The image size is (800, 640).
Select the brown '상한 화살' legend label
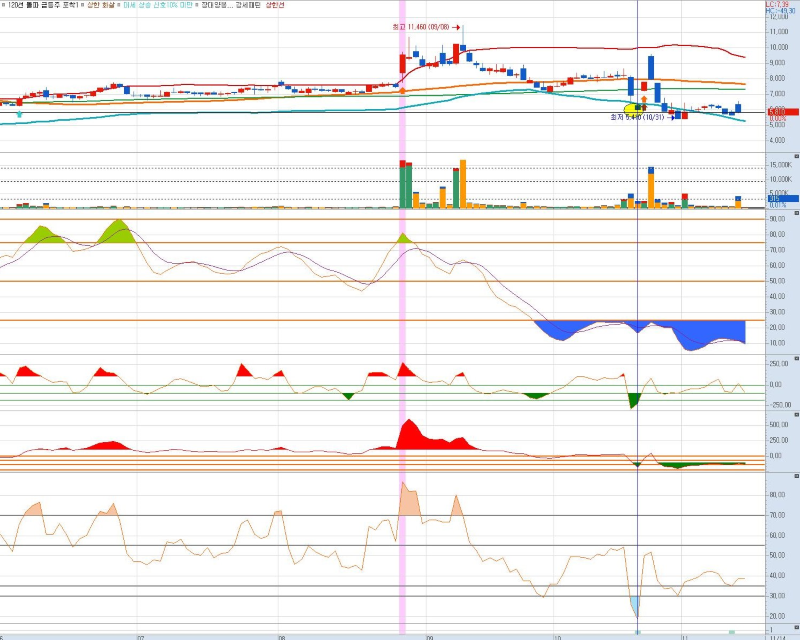[x=102, y=5]
